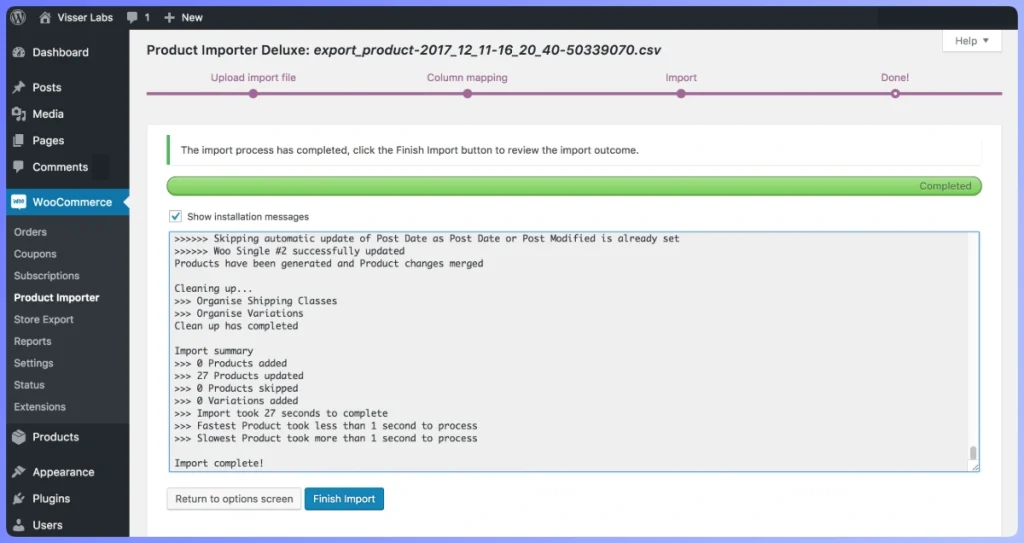Click 'Import took 27 seconds to complete' line
Viewport: 1024px width, 543px height.
pos(281,413)
